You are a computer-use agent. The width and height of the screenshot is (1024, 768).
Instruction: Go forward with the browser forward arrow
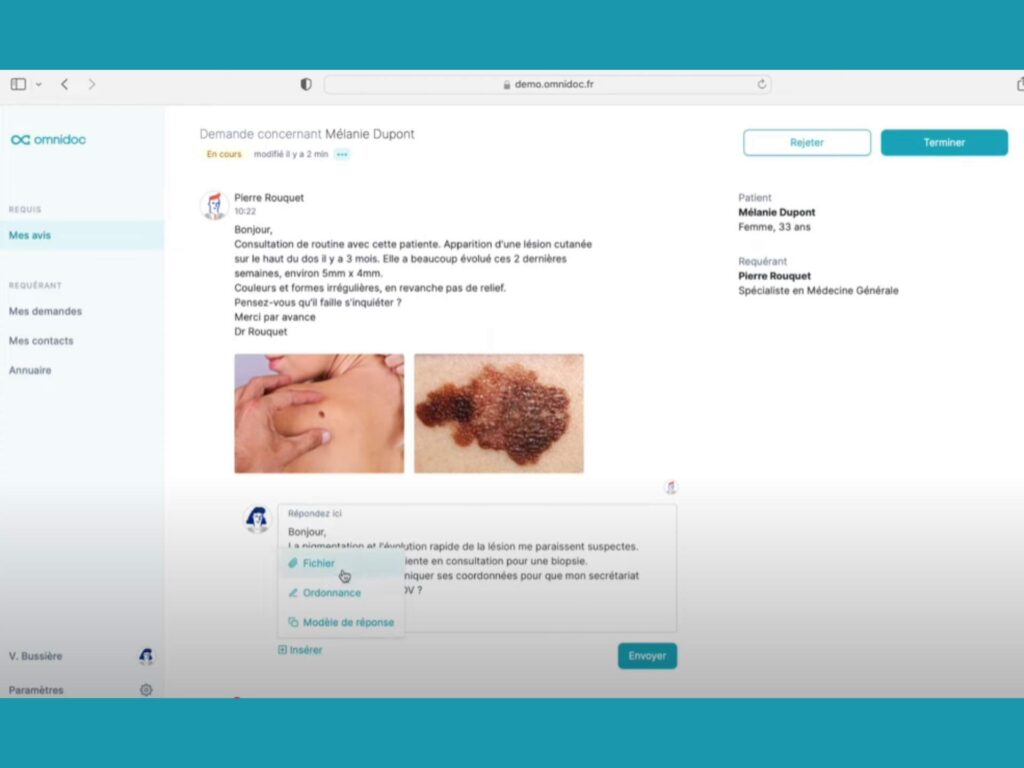(x=91, y=84)
